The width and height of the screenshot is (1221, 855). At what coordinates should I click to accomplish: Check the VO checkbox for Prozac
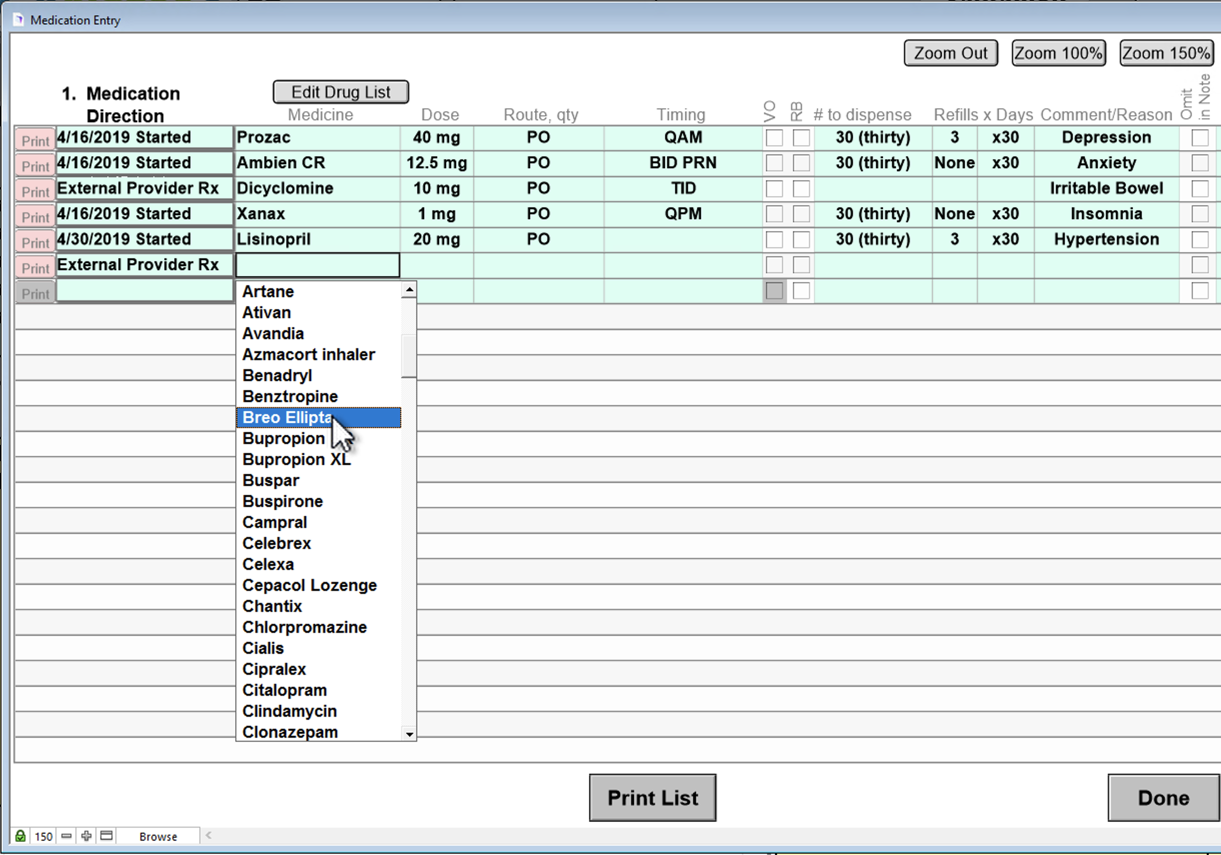(x=774, y=138)
